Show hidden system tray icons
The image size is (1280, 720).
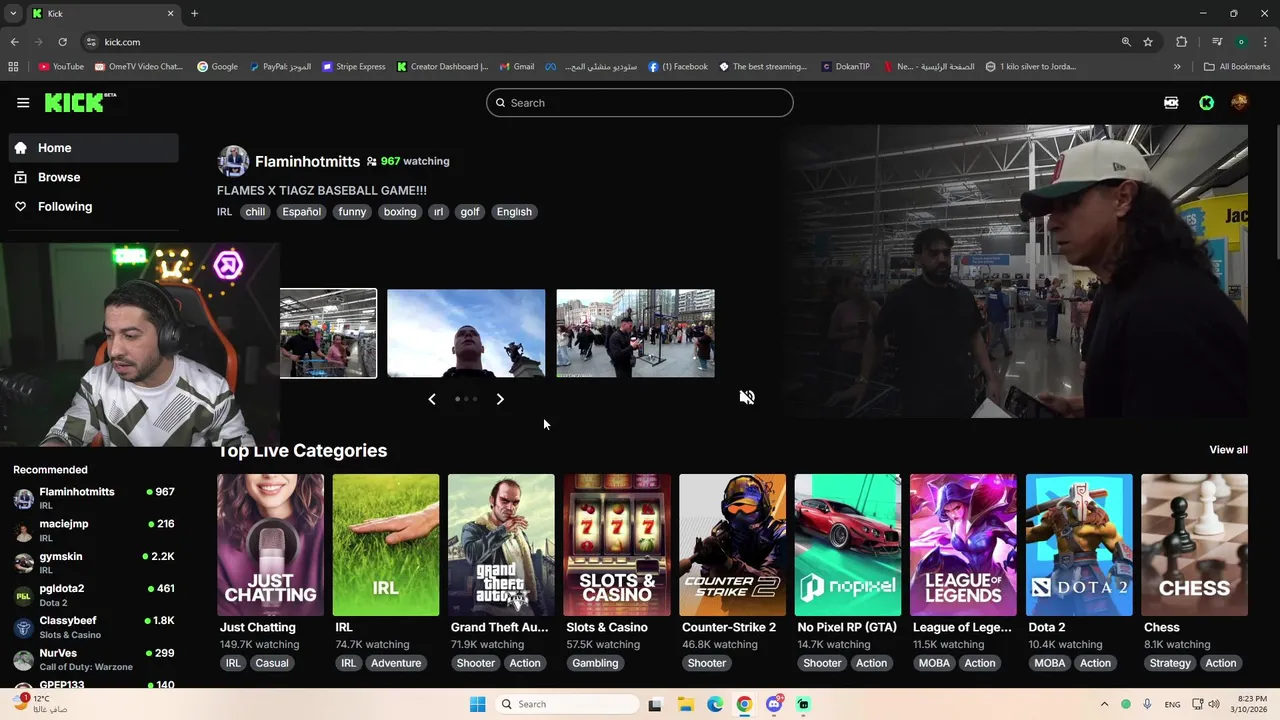coord(1104,704)
